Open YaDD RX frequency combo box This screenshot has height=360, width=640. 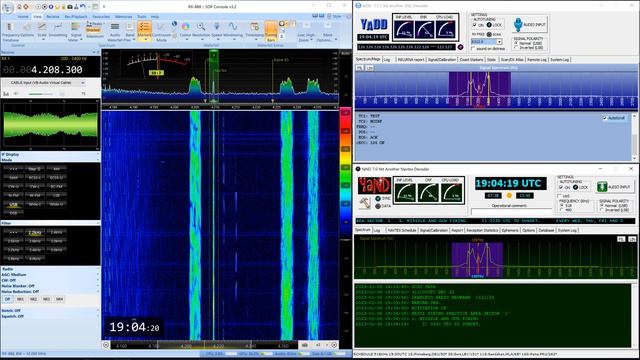[487, 42]
